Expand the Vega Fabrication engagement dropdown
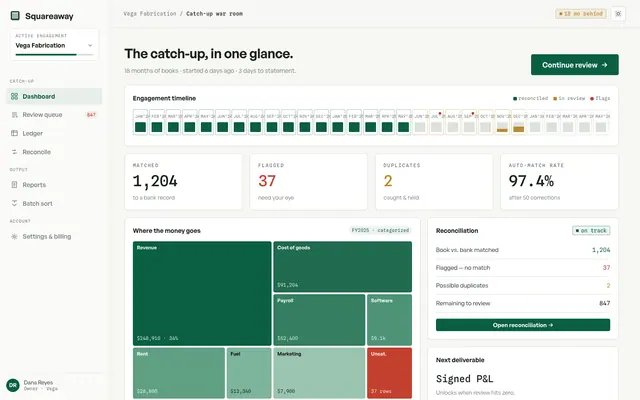 pyautogui.click(x=54, y=44)
